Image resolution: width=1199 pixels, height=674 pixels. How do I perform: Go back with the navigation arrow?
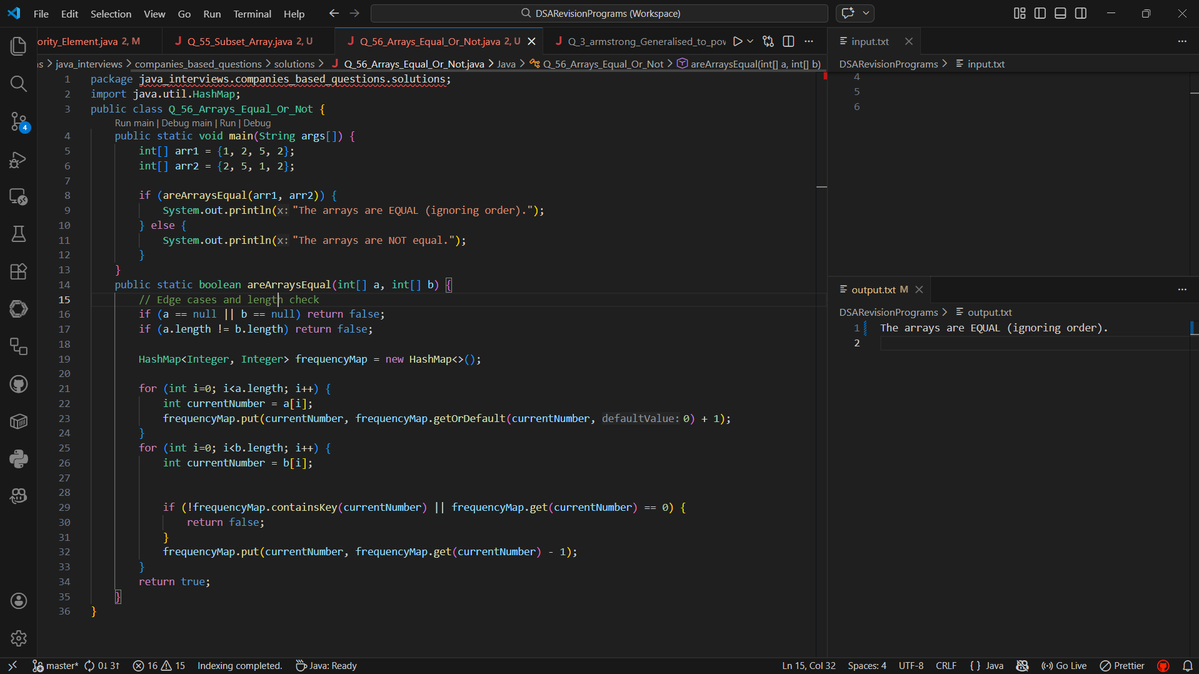[x=333, y=13]
